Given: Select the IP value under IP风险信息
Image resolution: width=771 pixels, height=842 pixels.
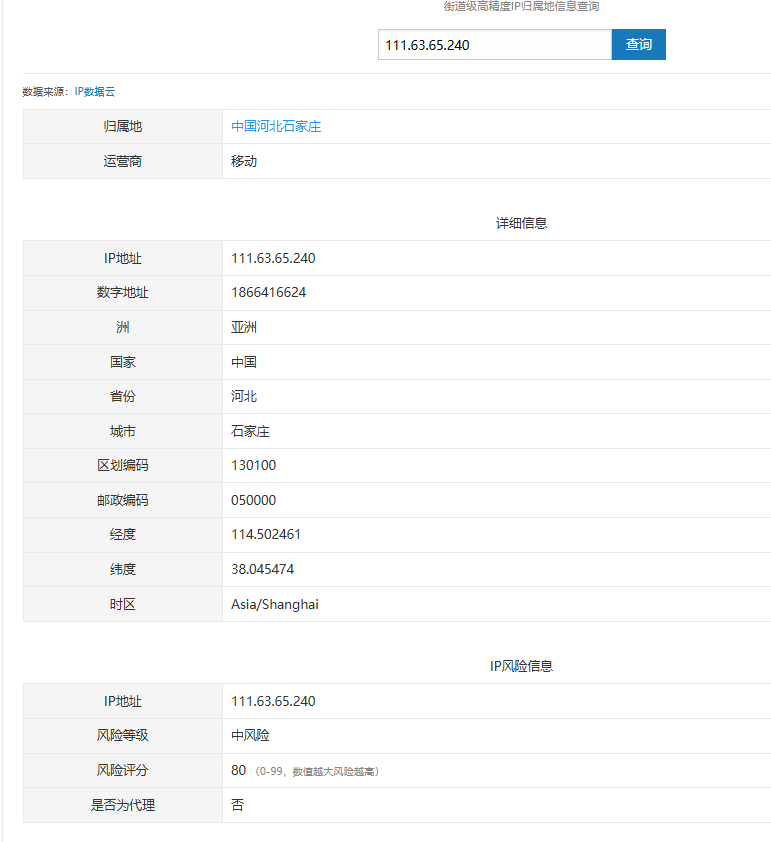Looking at the screenshot, I should (273, 701).
